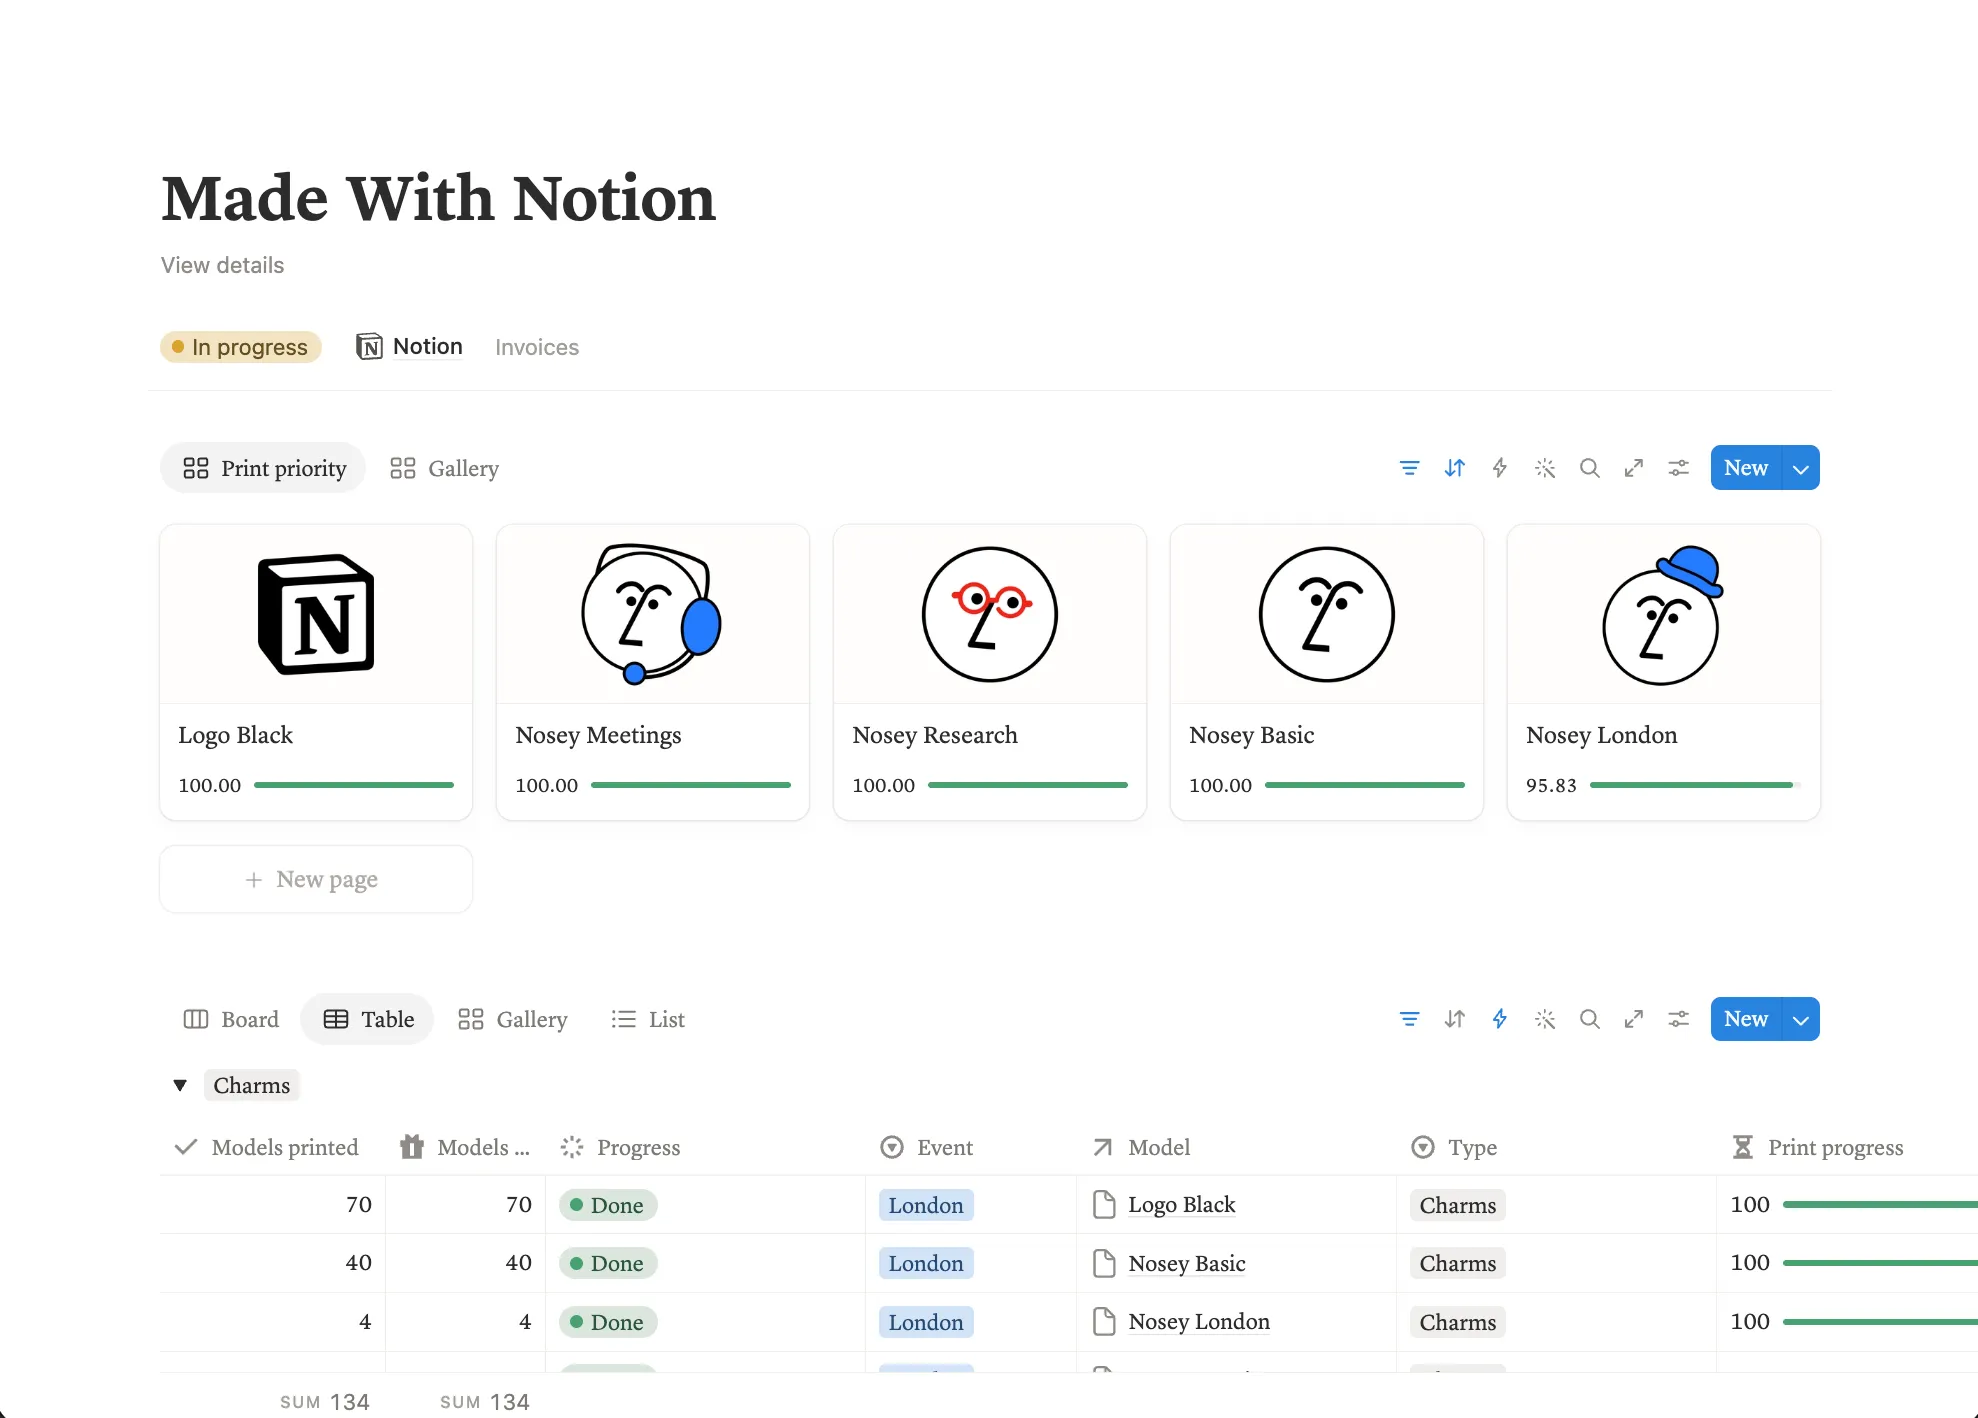Click Print progress bar in Logo Black row
Viewport: 1978px width, 1418px height.
[x=1880, y=1205]
